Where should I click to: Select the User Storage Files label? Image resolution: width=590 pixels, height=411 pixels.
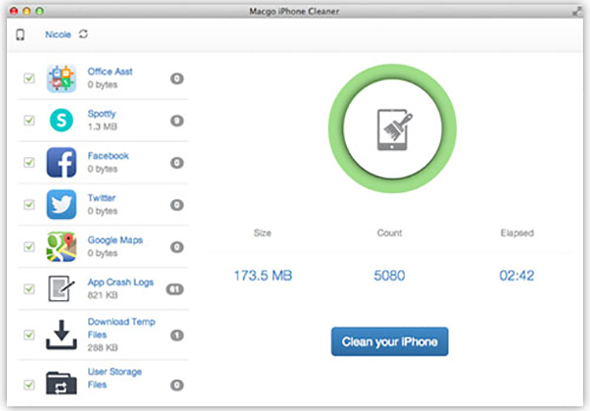(x=114, y=378)
